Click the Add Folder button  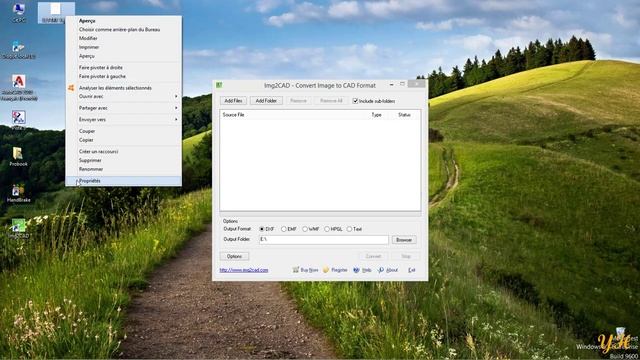click(266, 100)
